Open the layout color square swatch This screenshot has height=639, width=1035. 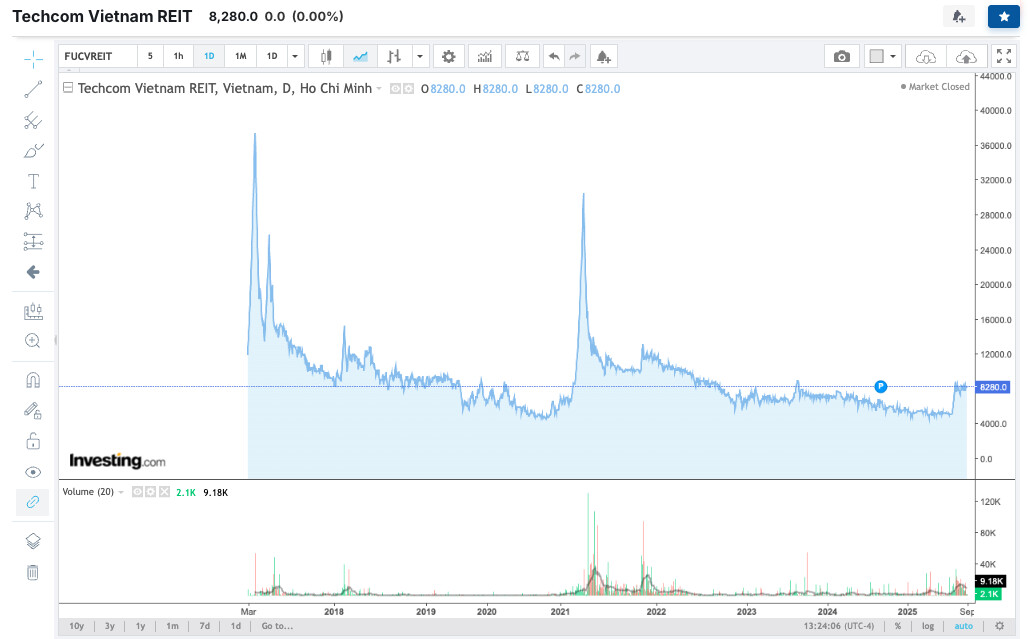tap(877, 56)
